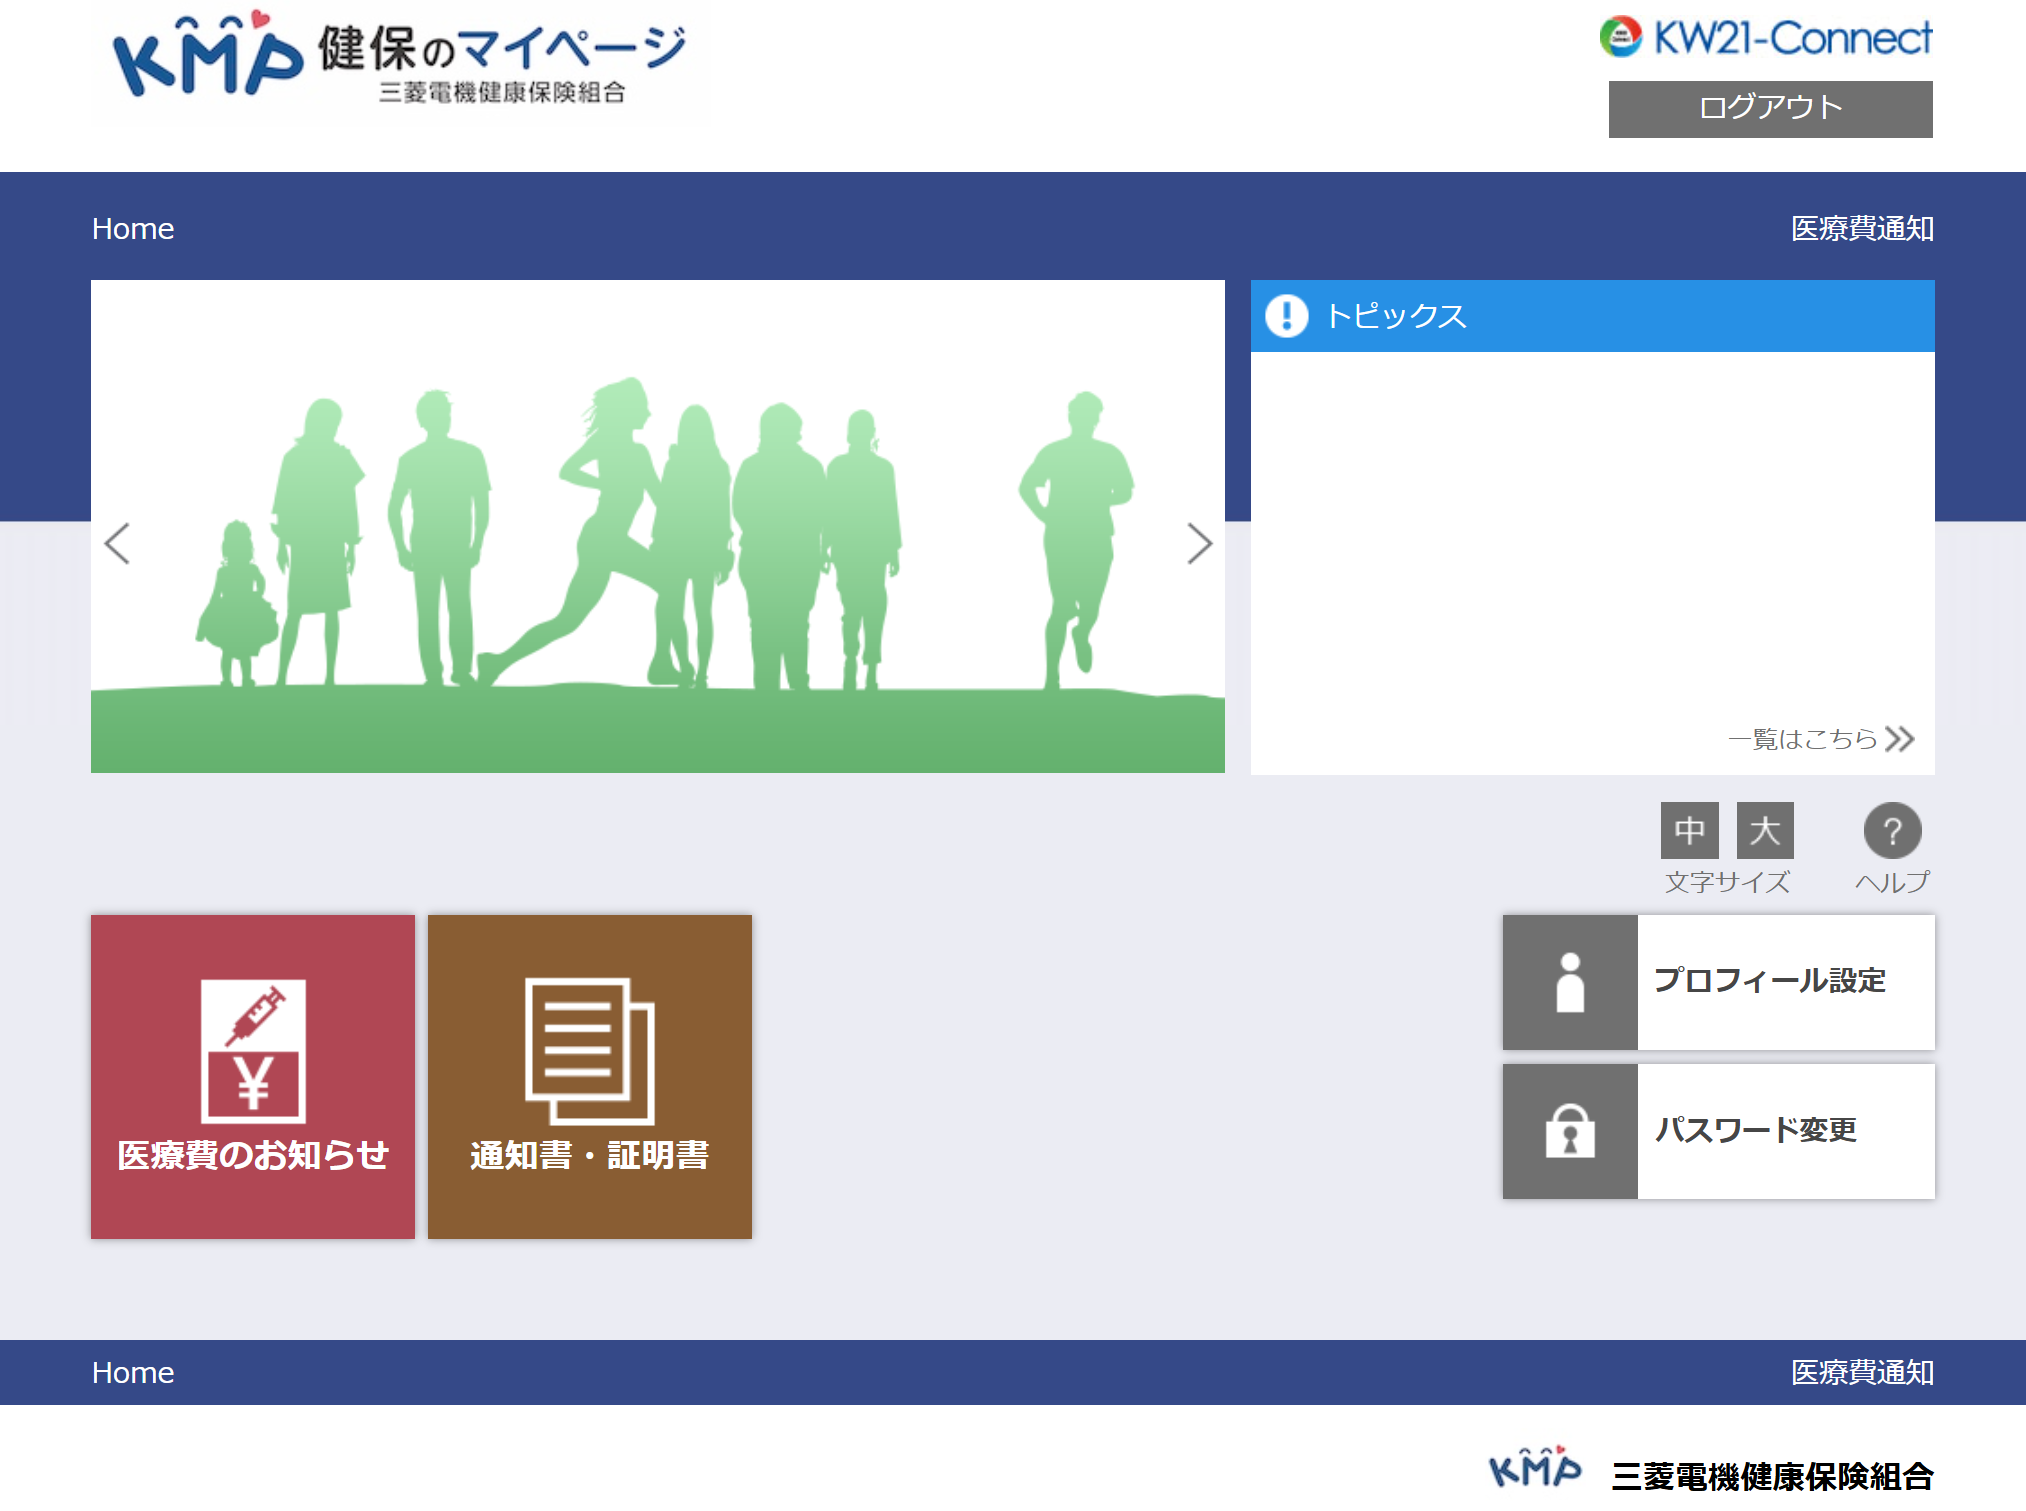Click the KW21-Connect logo
Screen dimensions: 2026x1511
[x=1767, y=37]
